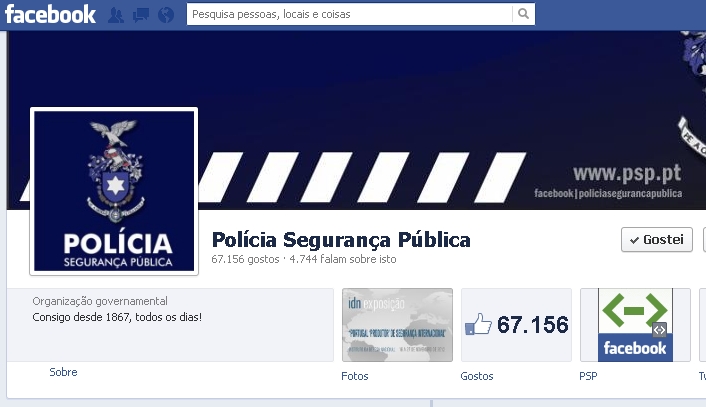Screen dimensions: 706x407
Task: Open the Fotos label link
Action: pos(355,376)
